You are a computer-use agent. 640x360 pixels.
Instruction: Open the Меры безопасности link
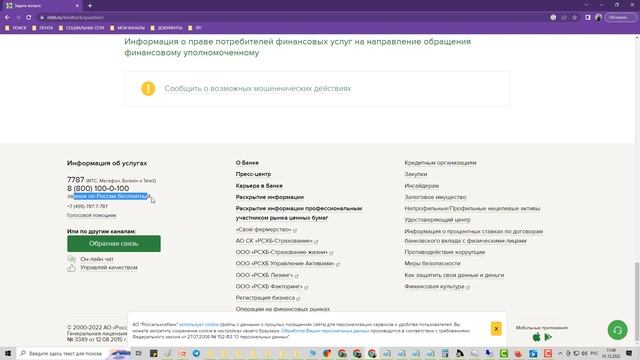point(432,264)
